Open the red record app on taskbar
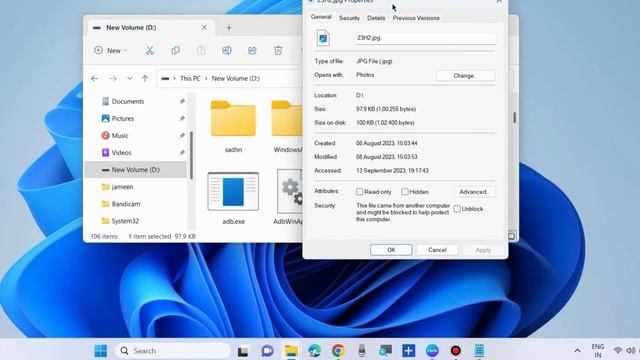 coord(456,351)
